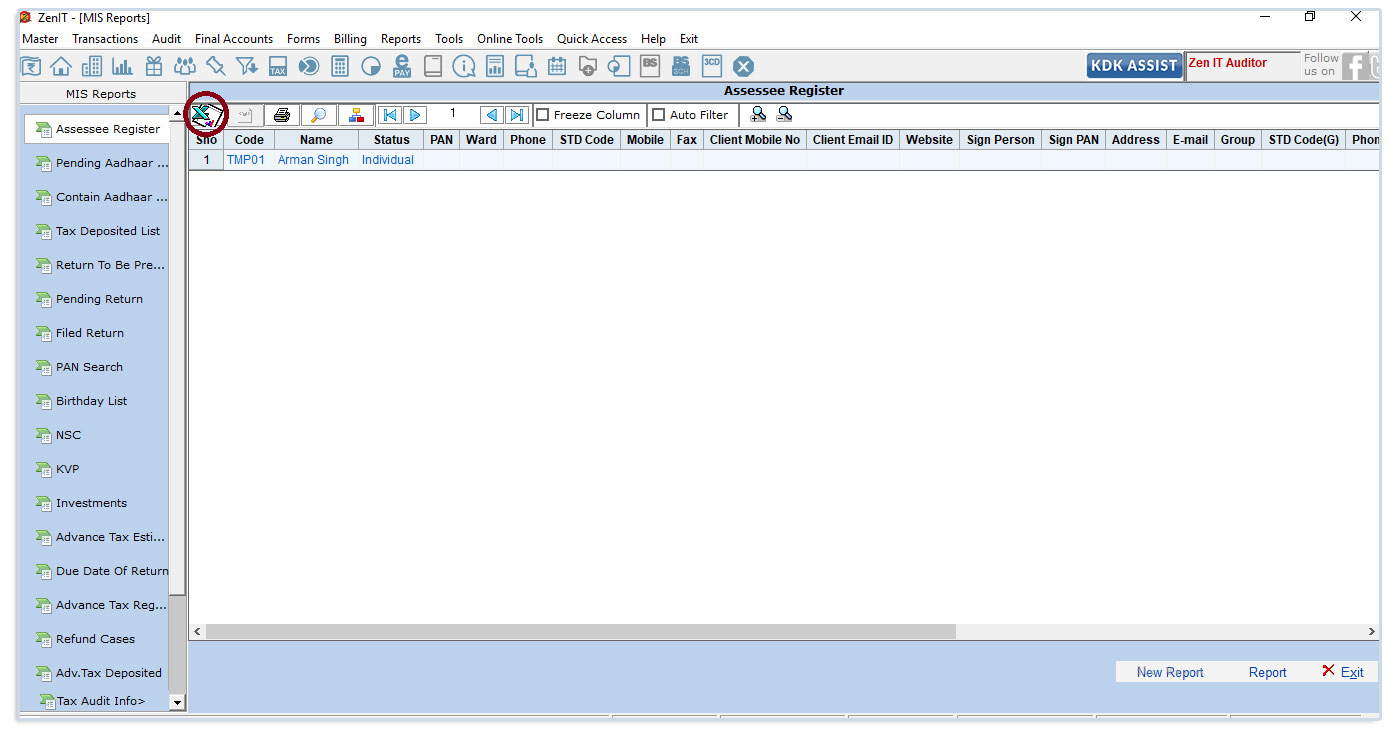Click the Exit button with red X

[x=1343, y=672]
